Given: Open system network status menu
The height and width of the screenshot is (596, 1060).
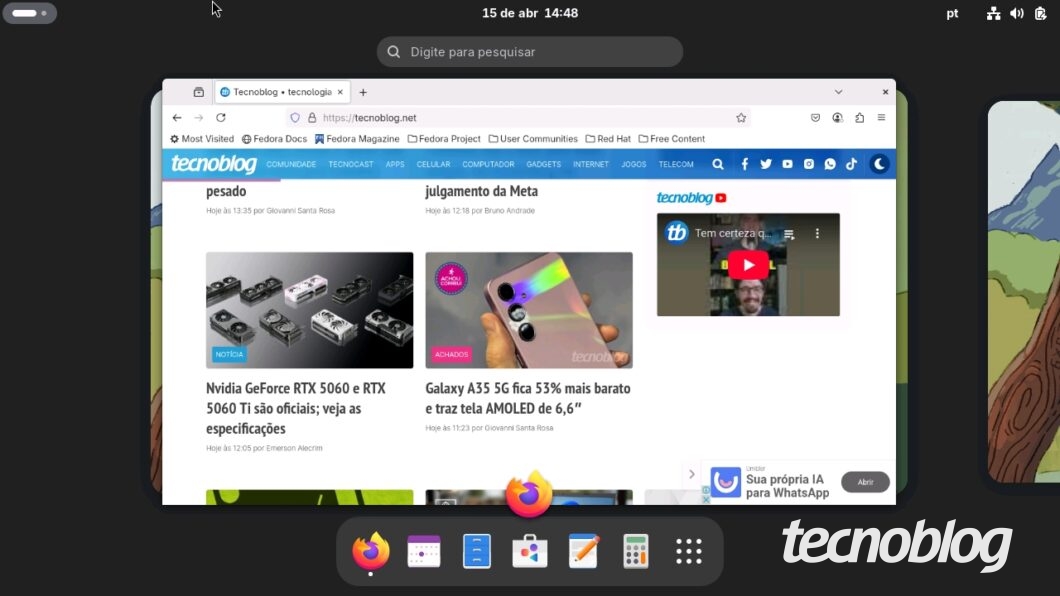Looking at the screenshot, I should [x=993, y=14].
